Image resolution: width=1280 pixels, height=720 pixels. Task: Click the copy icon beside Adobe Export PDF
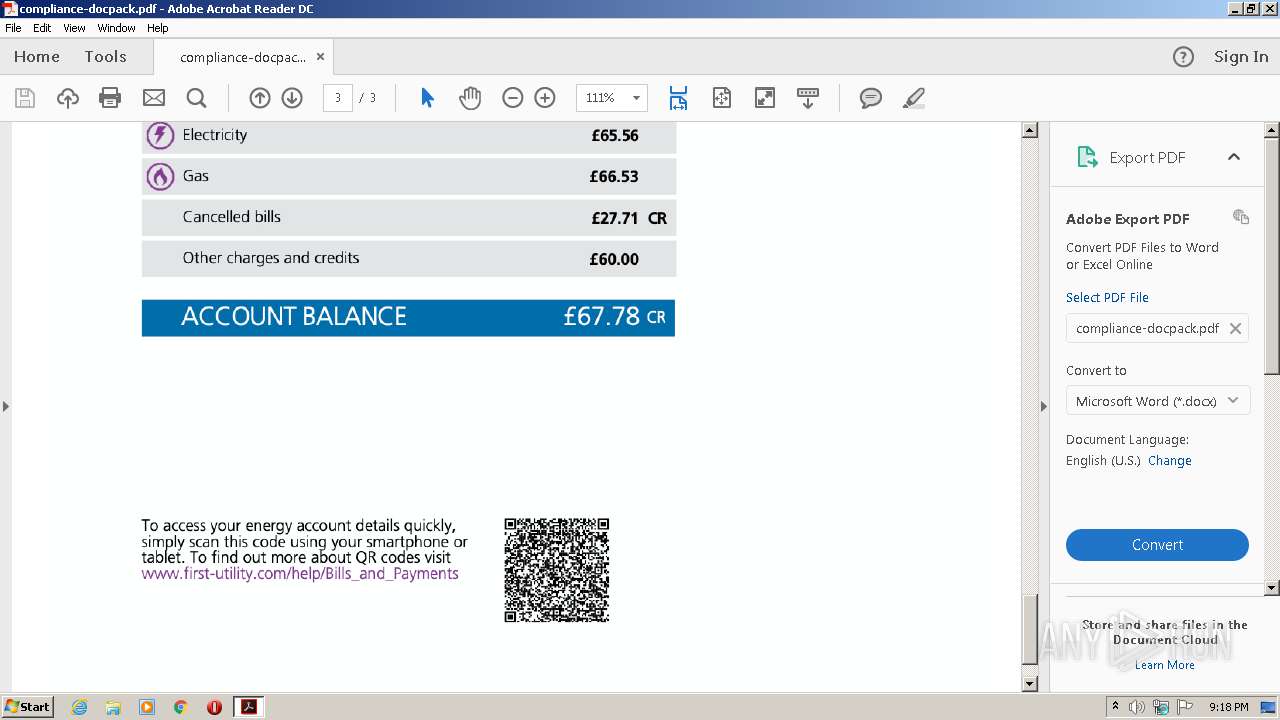1241,217
